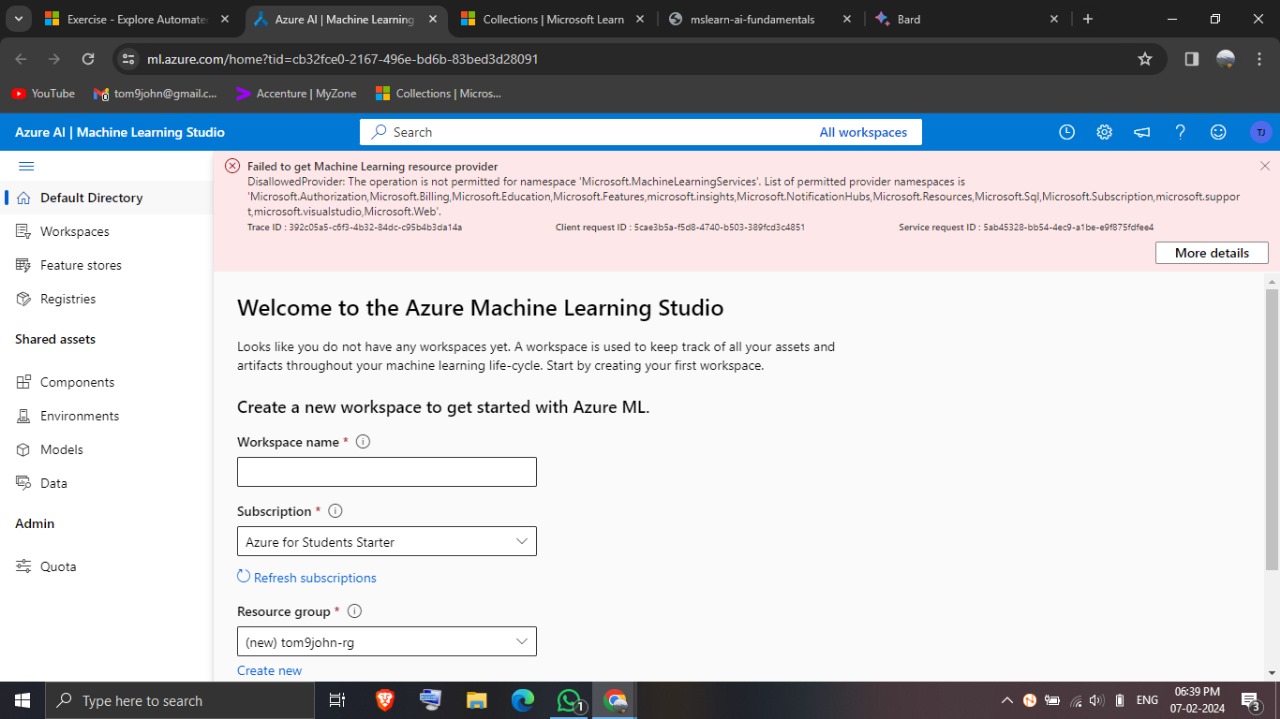The width and height of the screenshot is (1280, 719).
Task: Open Chrome three-dot menu
Action: pos(1259,59)
